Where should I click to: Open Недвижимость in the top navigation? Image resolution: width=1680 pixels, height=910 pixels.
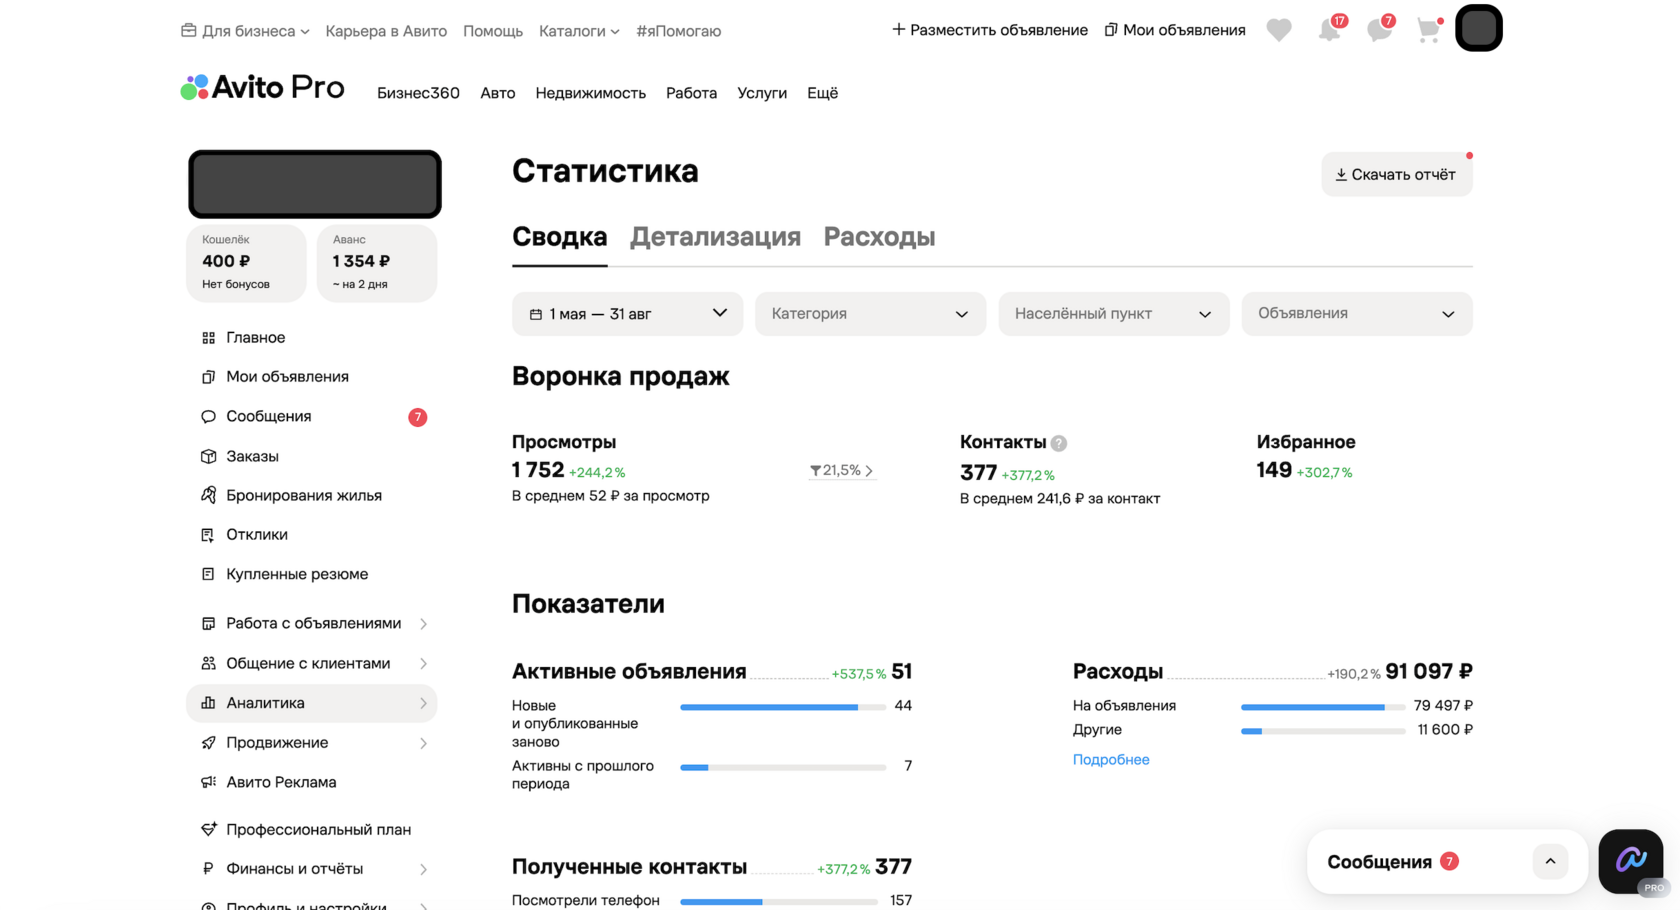pyautogui.click(x=590, y=93)
